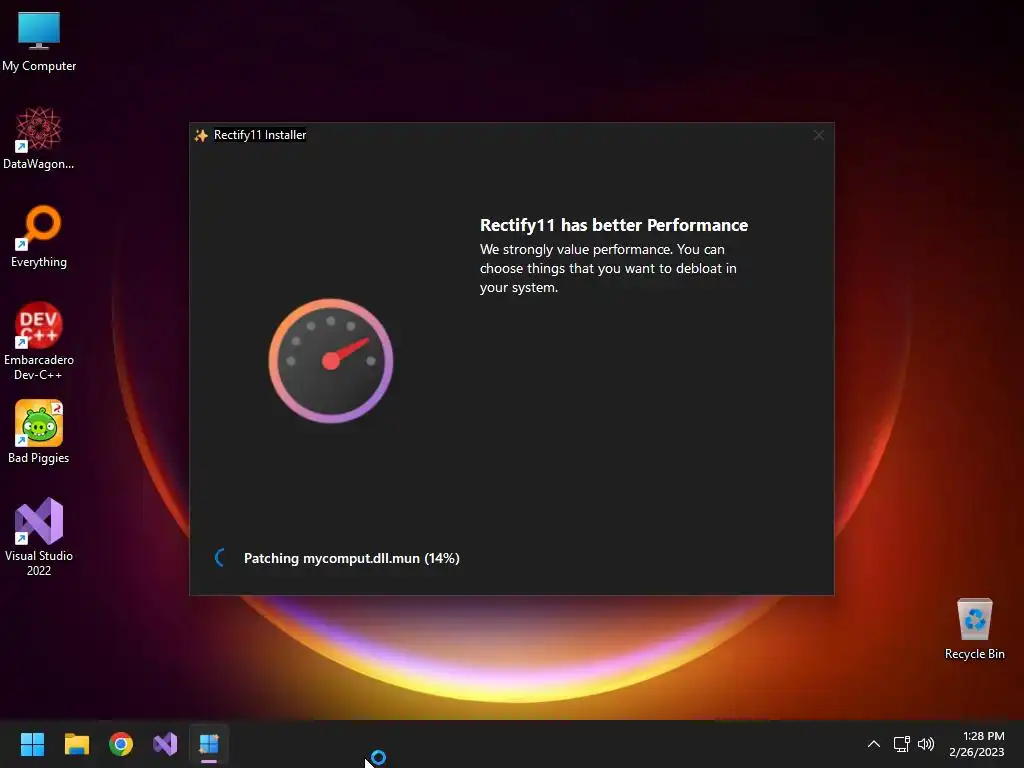Select the Bad Piggies game shortcut
The width and height of the screenshot is (1024, 768).
pyautogui.click(x=39, y=432)
